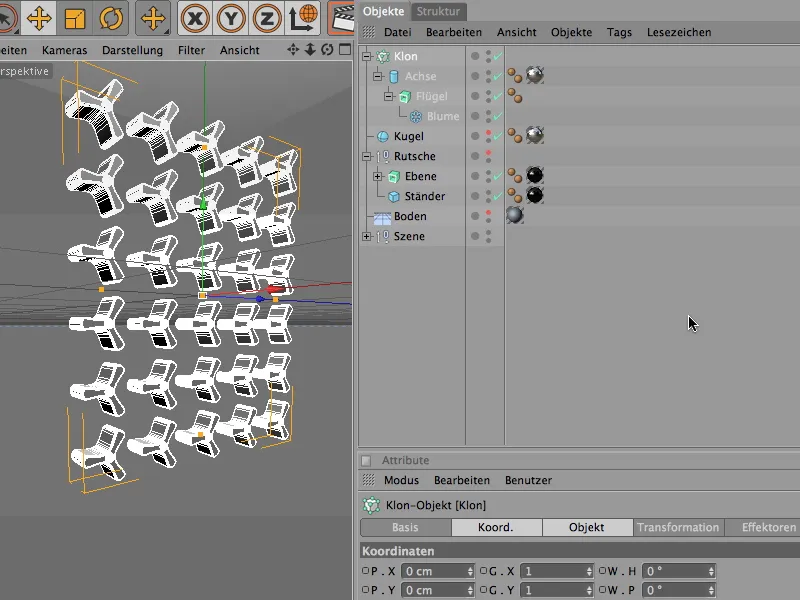The height and width of the screenshot is (600, 800).
Task: Select the Move tool in the toolbar
Action: pos(39,17)
